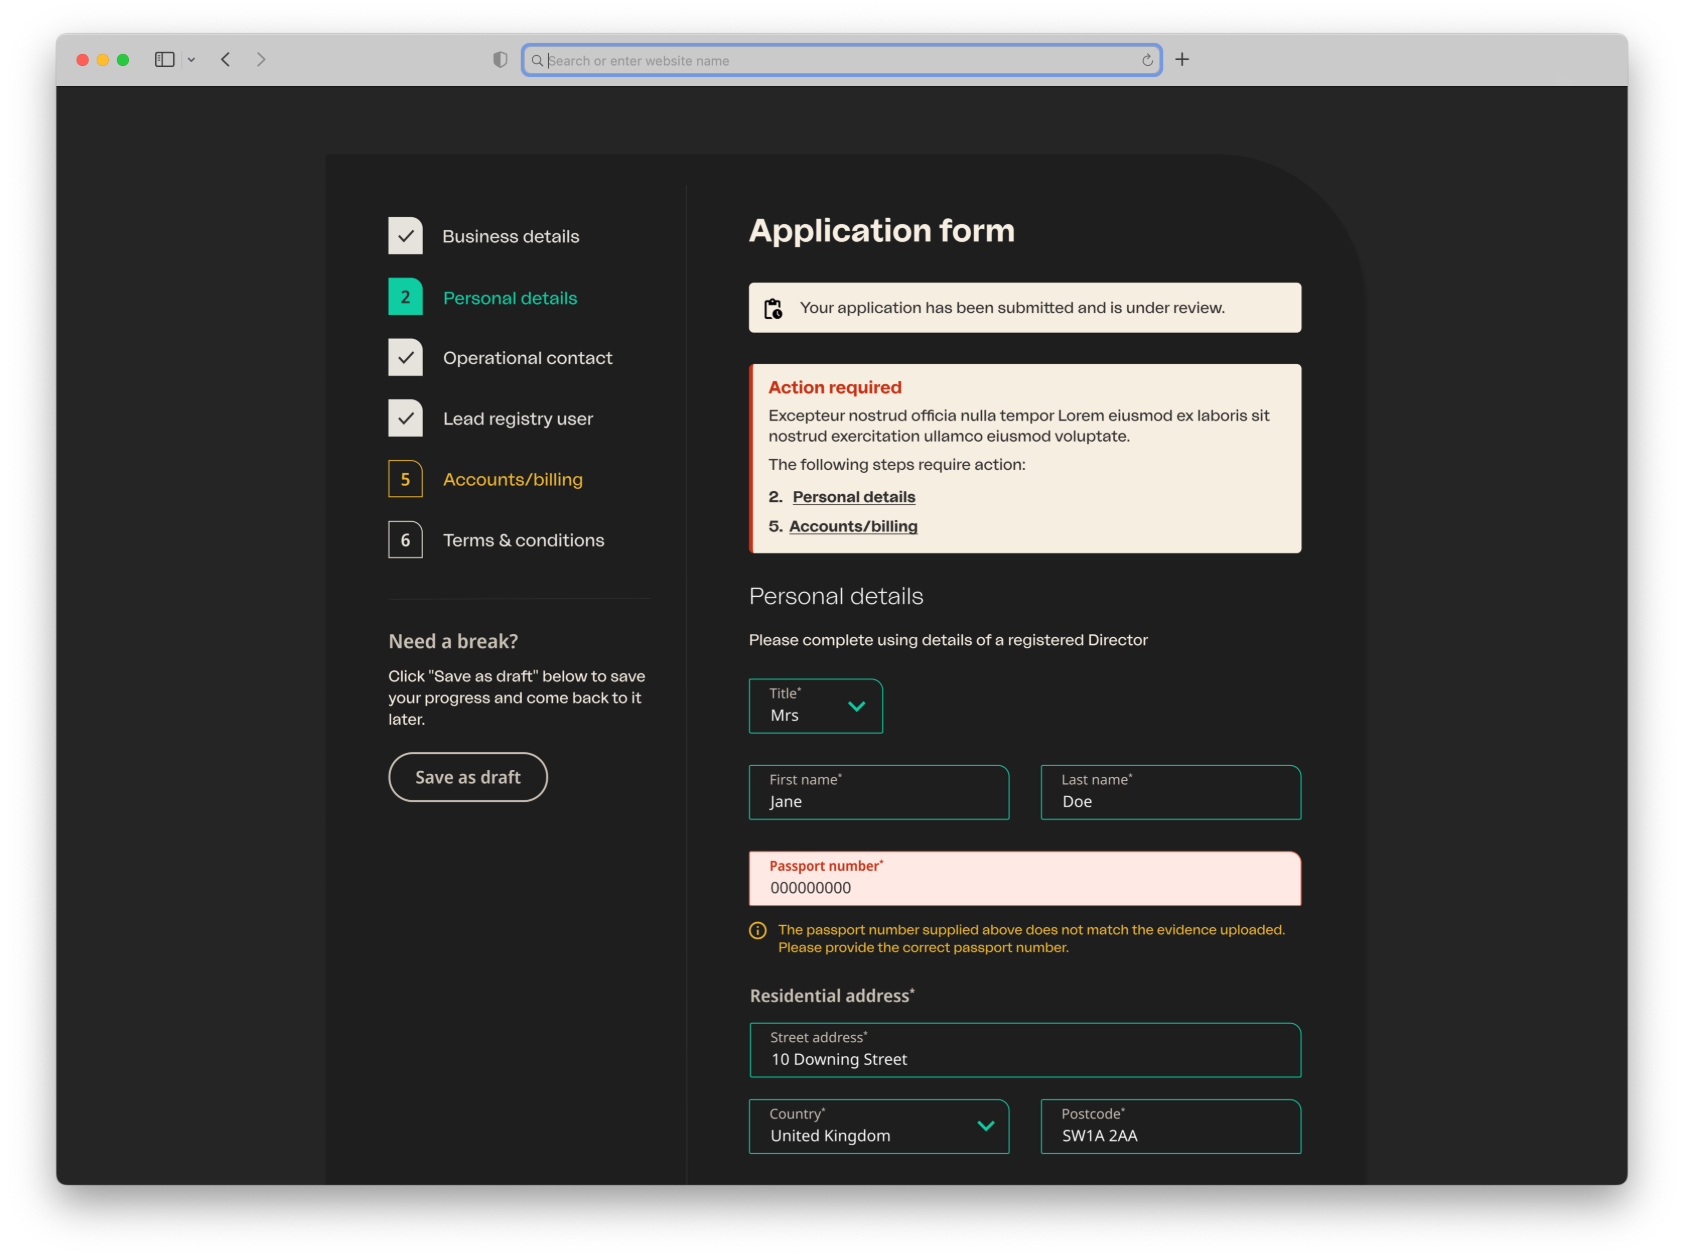Click the step 6 badge beside Terms & conditions
The height and width of the screenshot is (1255, 1684).
[x=405, y=539]
